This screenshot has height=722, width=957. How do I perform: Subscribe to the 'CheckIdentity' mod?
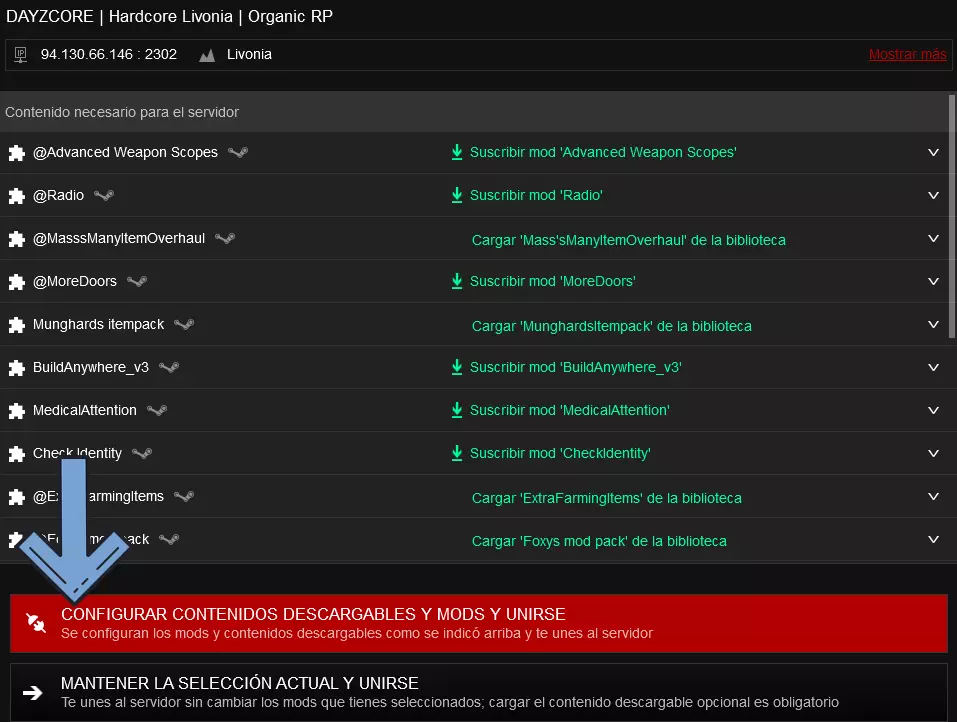(560, 453)
